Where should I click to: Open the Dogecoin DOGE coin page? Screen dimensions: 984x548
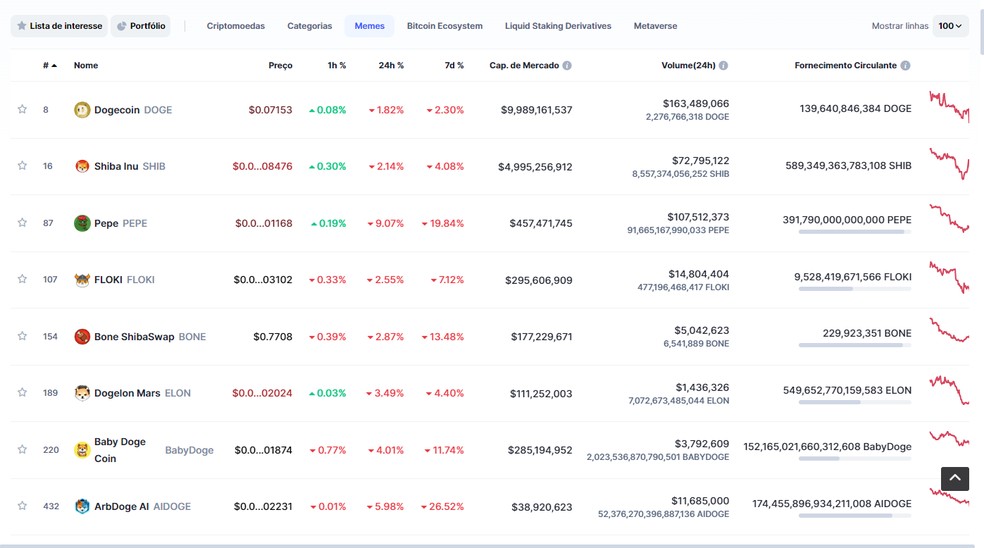pyautogui.click(x=133, y=110)
